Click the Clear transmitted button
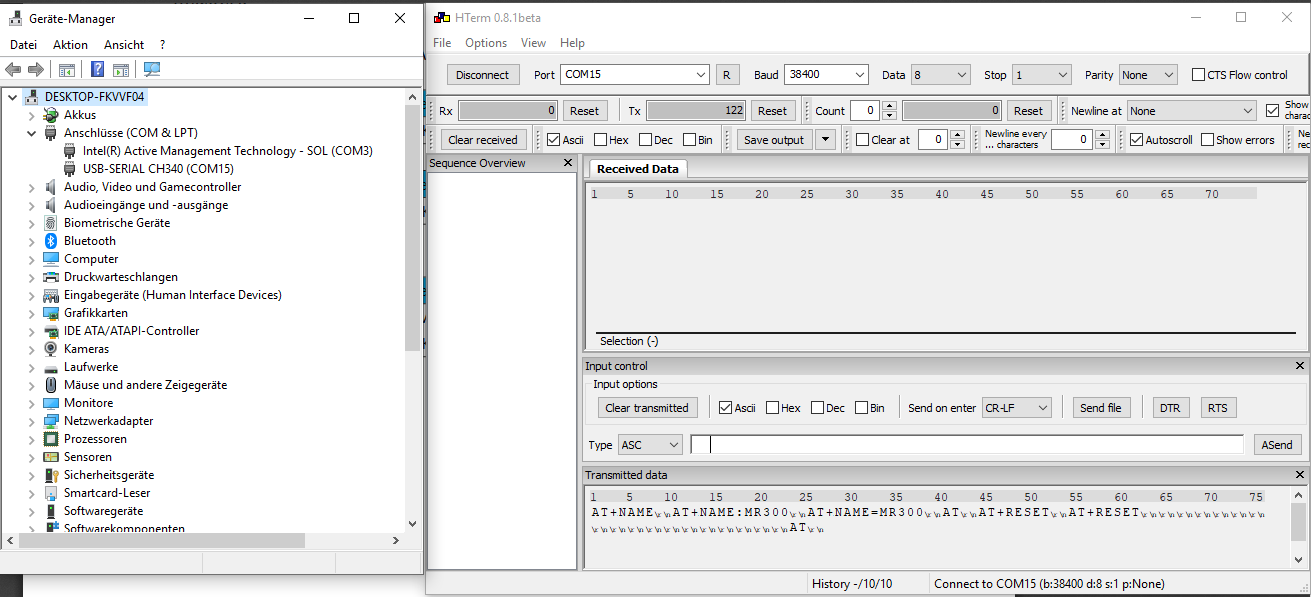The width and height of the screenshot is (1311, 597). coord(647,408)
